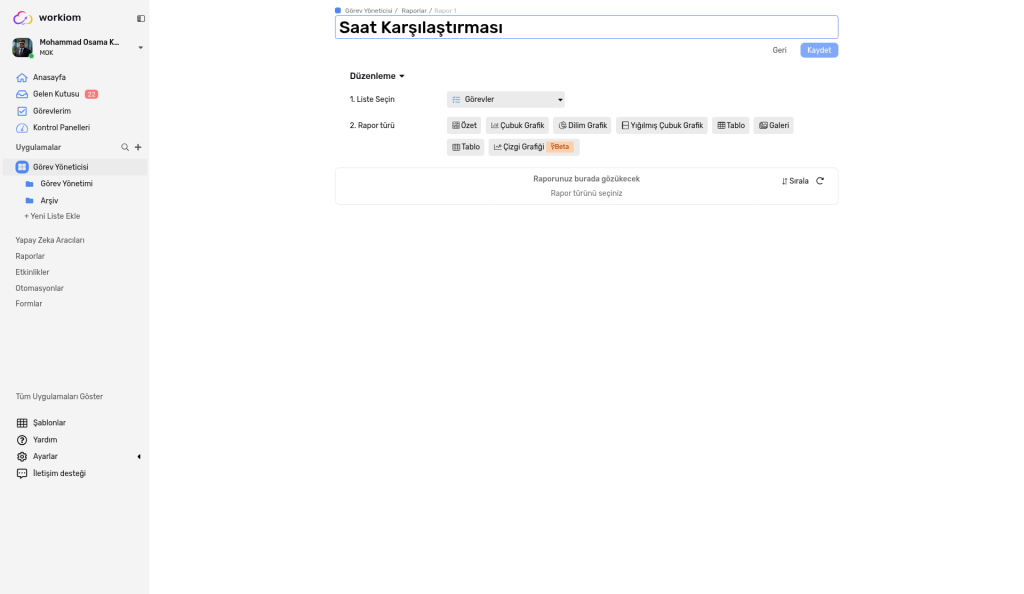1024x594 pixels.
Task: Save the report with Kaydet
Action: (819, 50)
